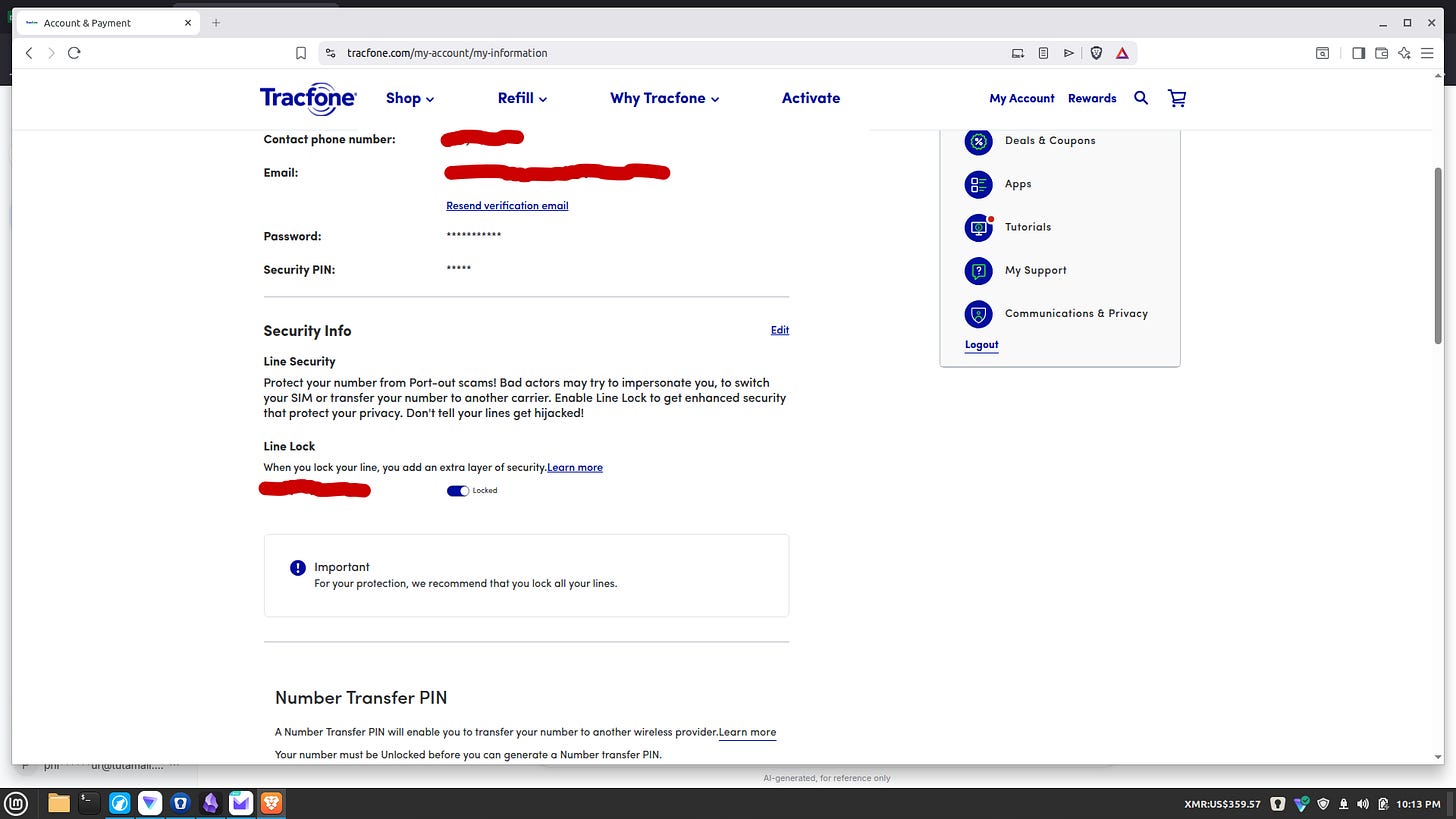The image size is (1456, 819).
Task: Click the browser forward arrow
Action: coord(51,53)
